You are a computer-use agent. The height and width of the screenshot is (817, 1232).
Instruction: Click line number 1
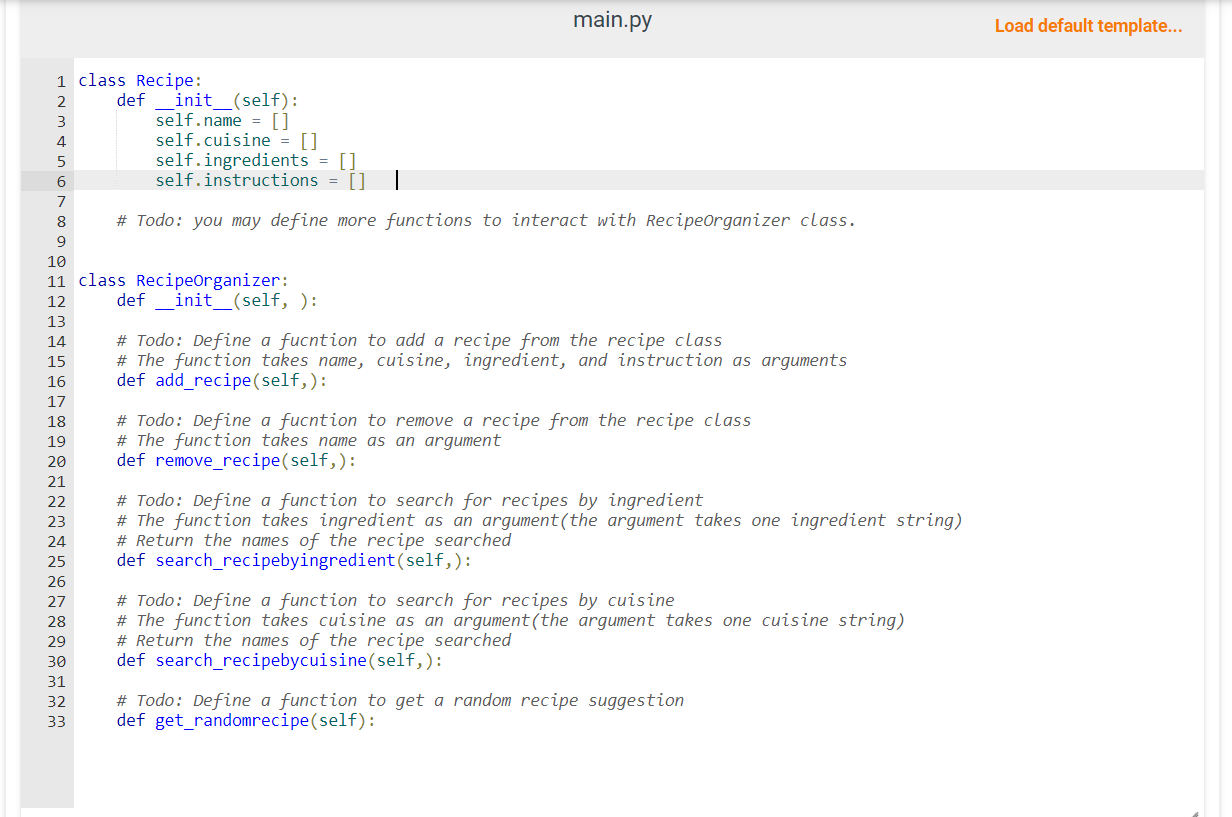tap(60, 81)
